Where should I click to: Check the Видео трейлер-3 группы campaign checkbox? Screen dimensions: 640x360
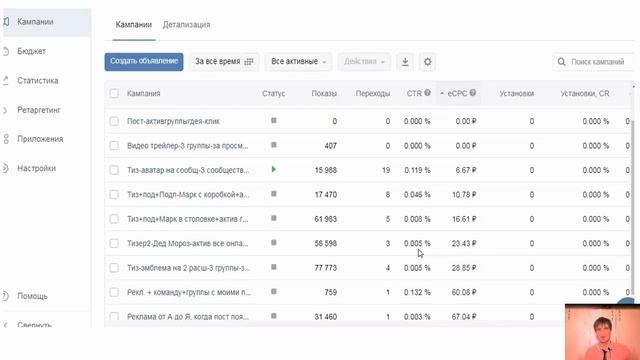(x=114, y=146)
